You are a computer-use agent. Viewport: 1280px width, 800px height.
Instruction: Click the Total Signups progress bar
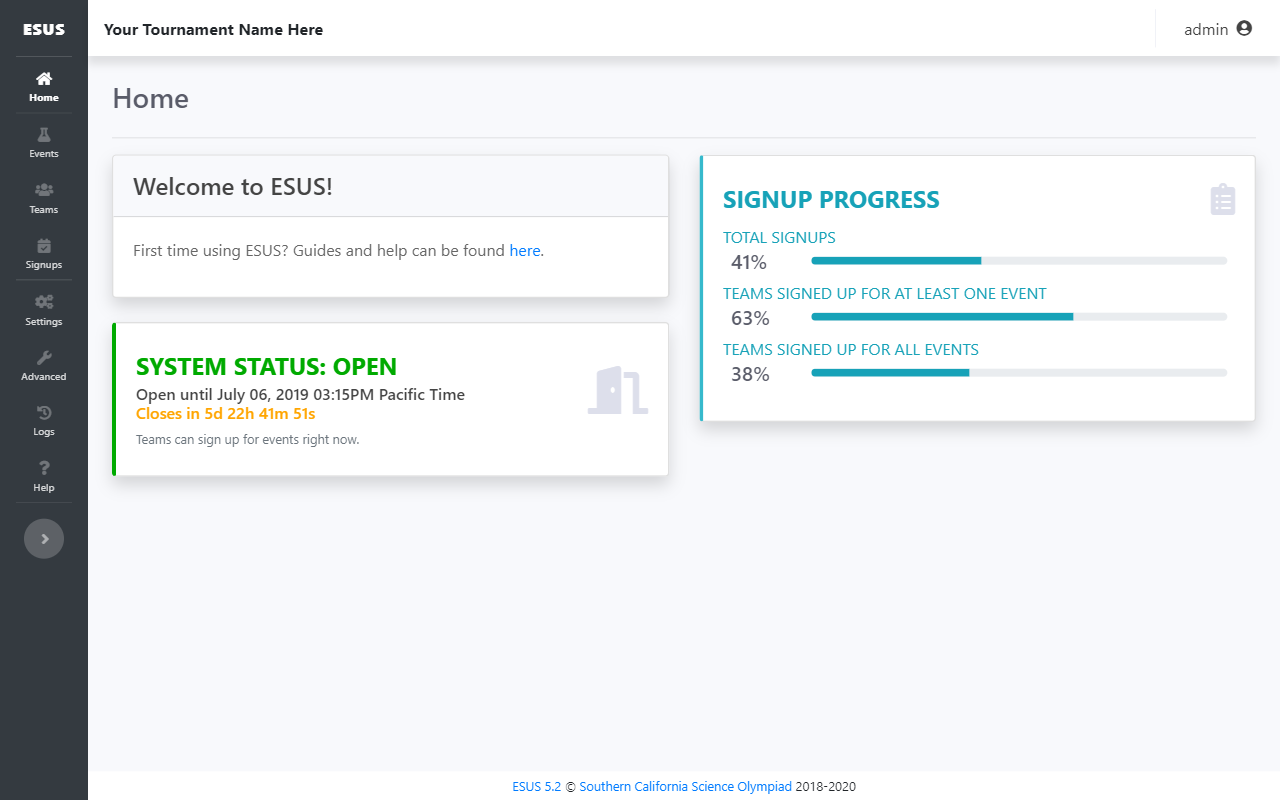click(1018, 261)
